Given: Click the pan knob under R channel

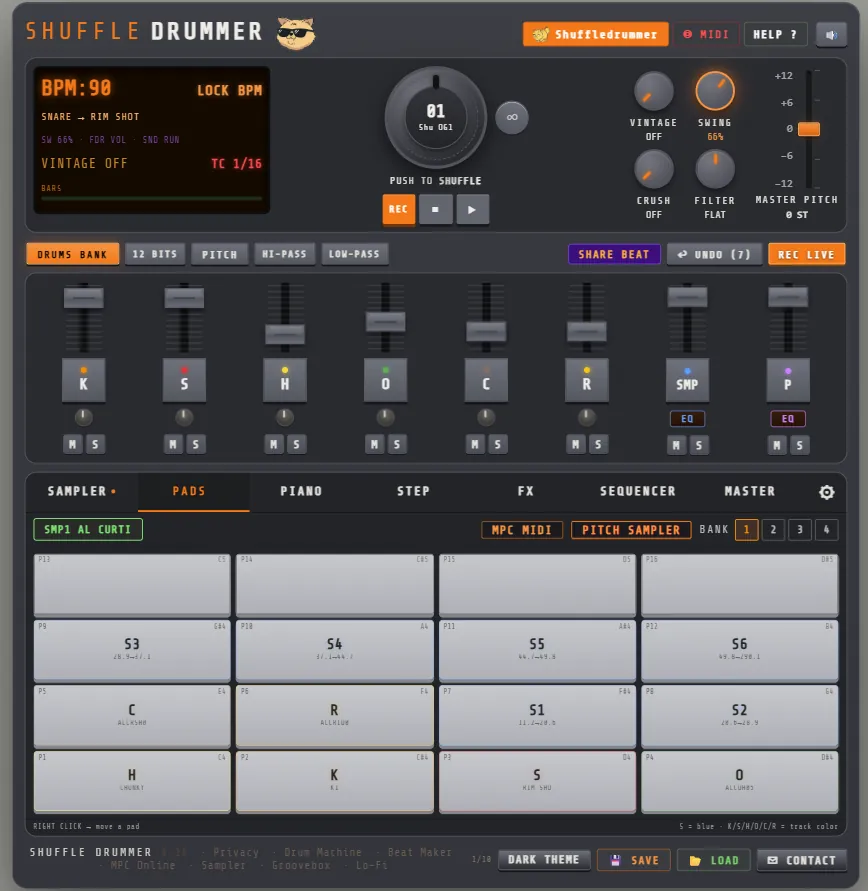Looking at the screenshot, I should (586, 418).
